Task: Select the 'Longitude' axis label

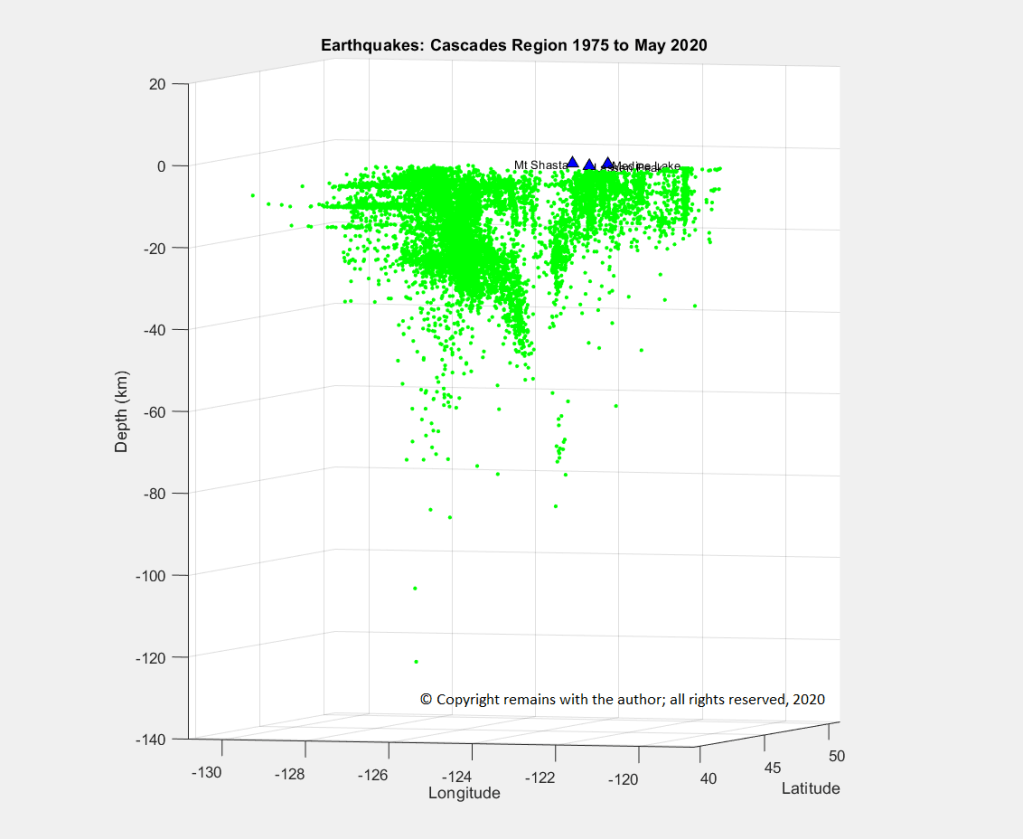Action: pos(464,794)
